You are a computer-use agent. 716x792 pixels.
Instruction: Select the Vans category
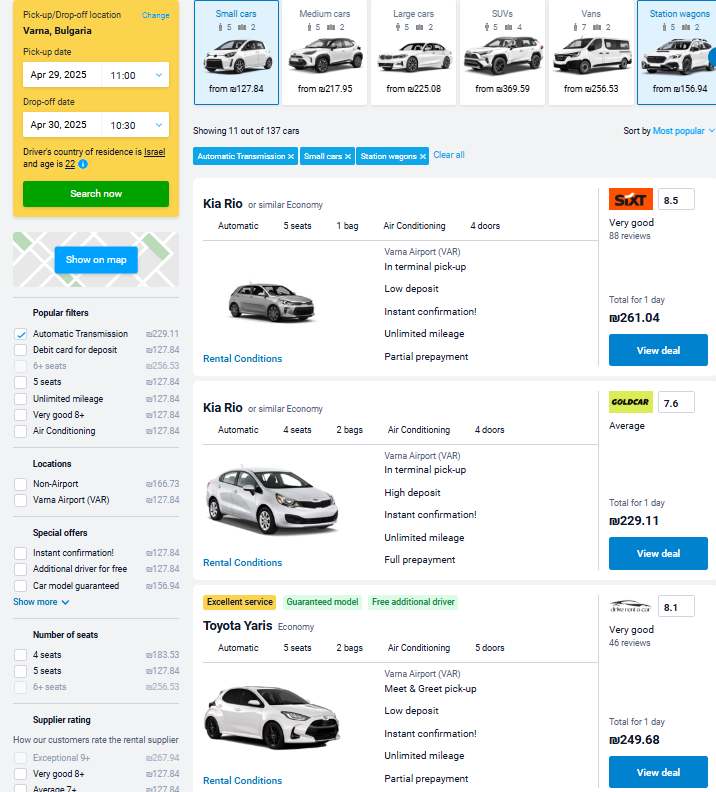pos(591,53)
